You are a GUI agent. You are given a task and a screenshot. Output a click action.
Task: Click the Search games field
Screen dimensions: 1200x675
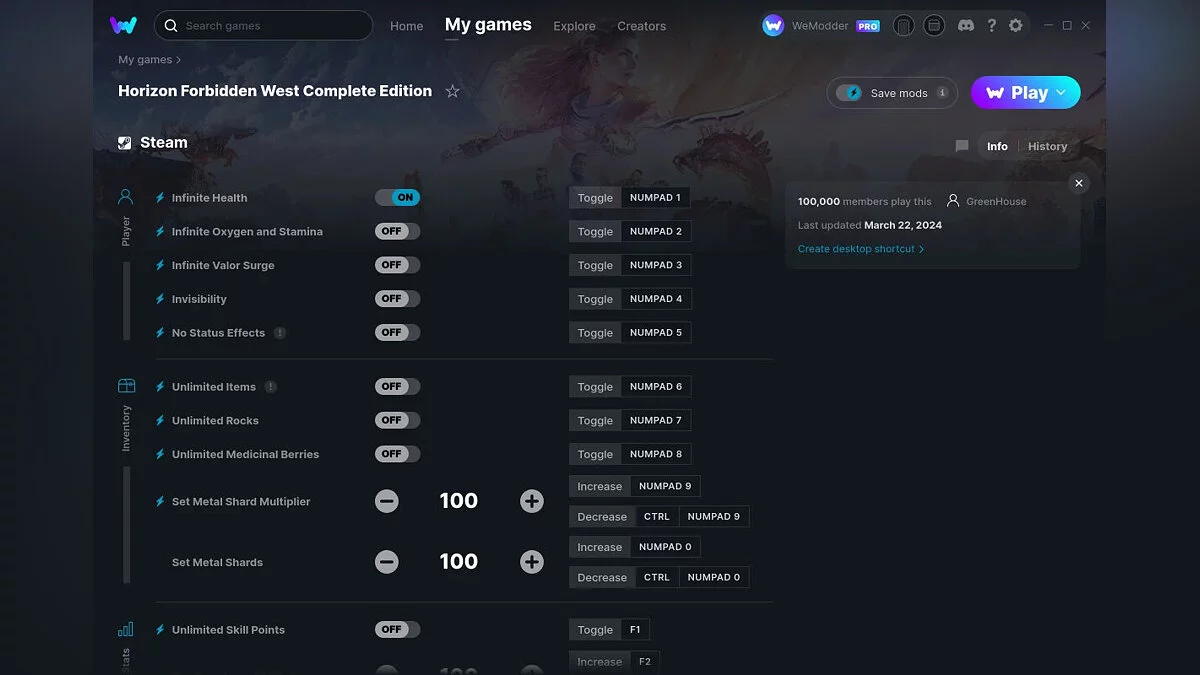click(x=263, y=25)
